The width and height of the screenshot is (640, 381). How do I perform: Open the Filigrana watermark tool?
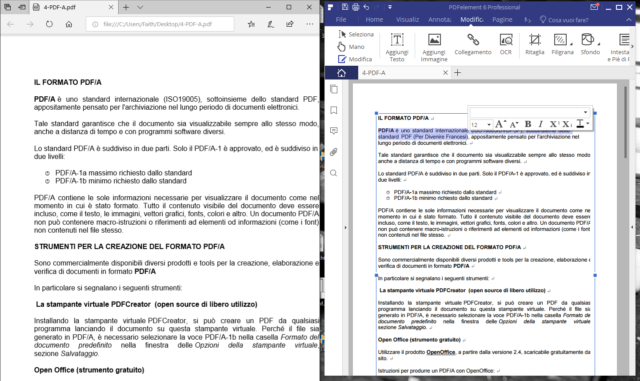pos(562,44)
